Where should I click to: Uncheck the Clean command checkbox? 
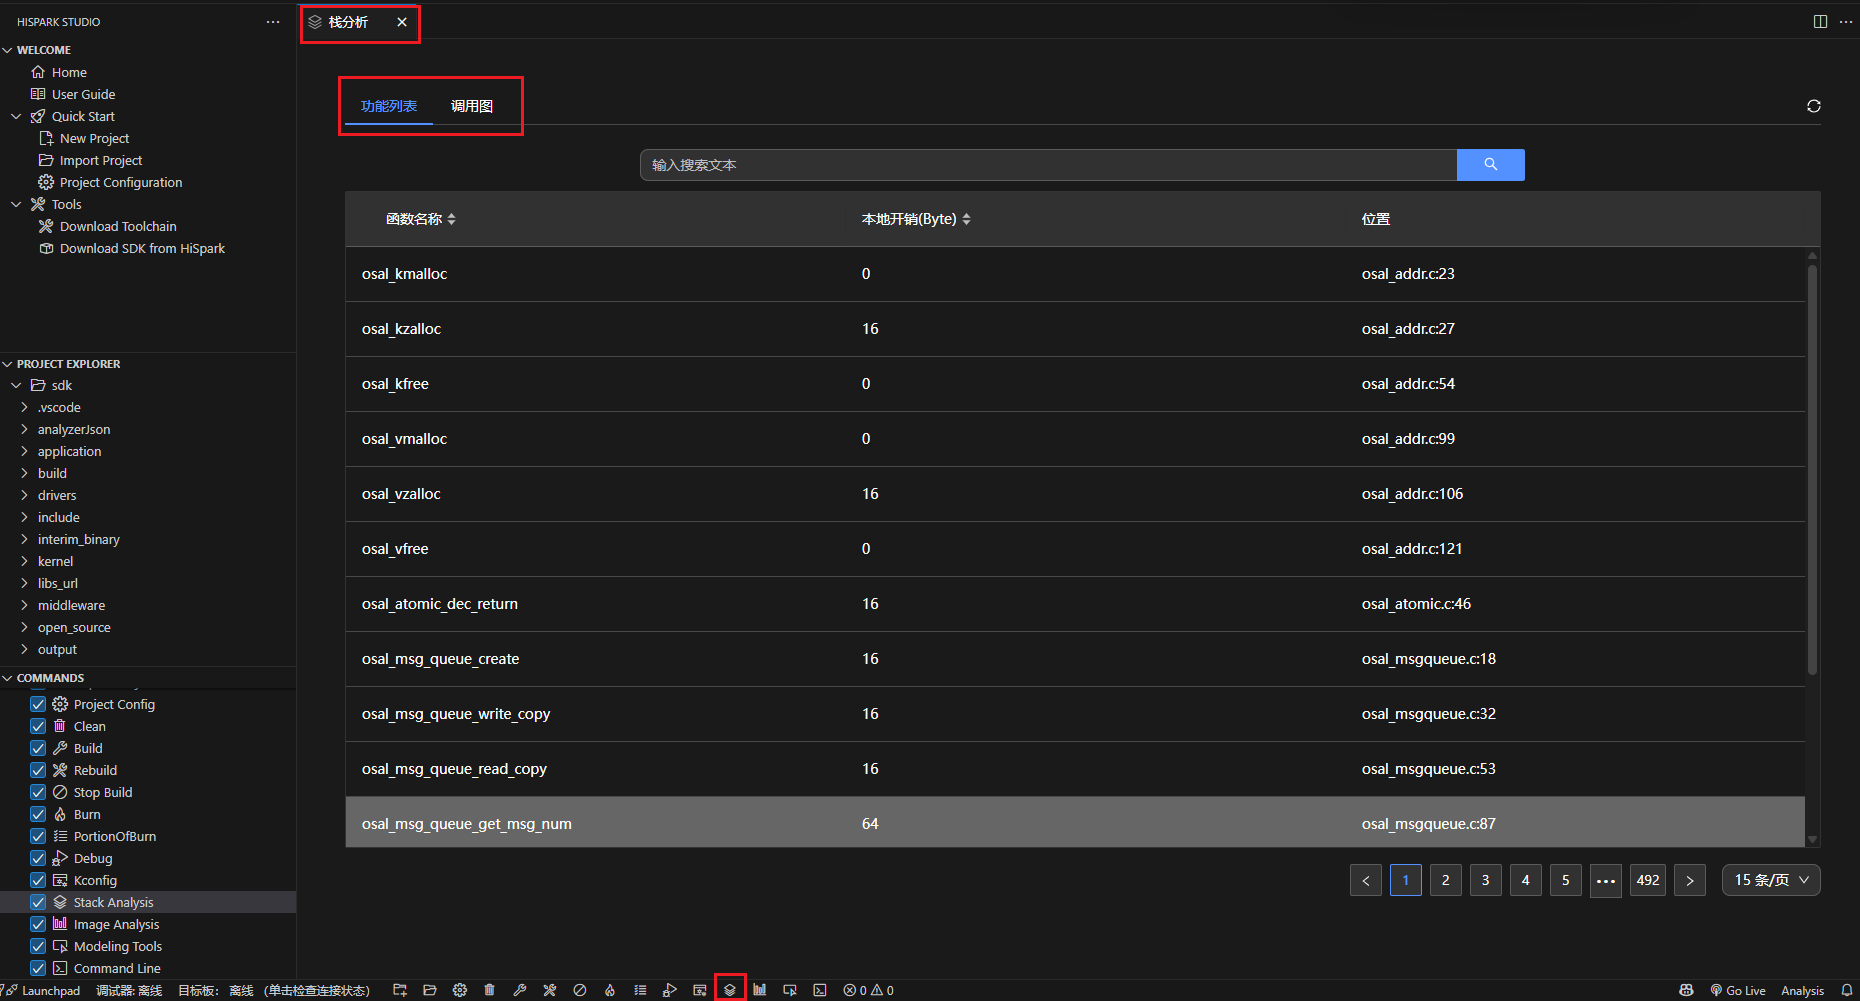38,726
